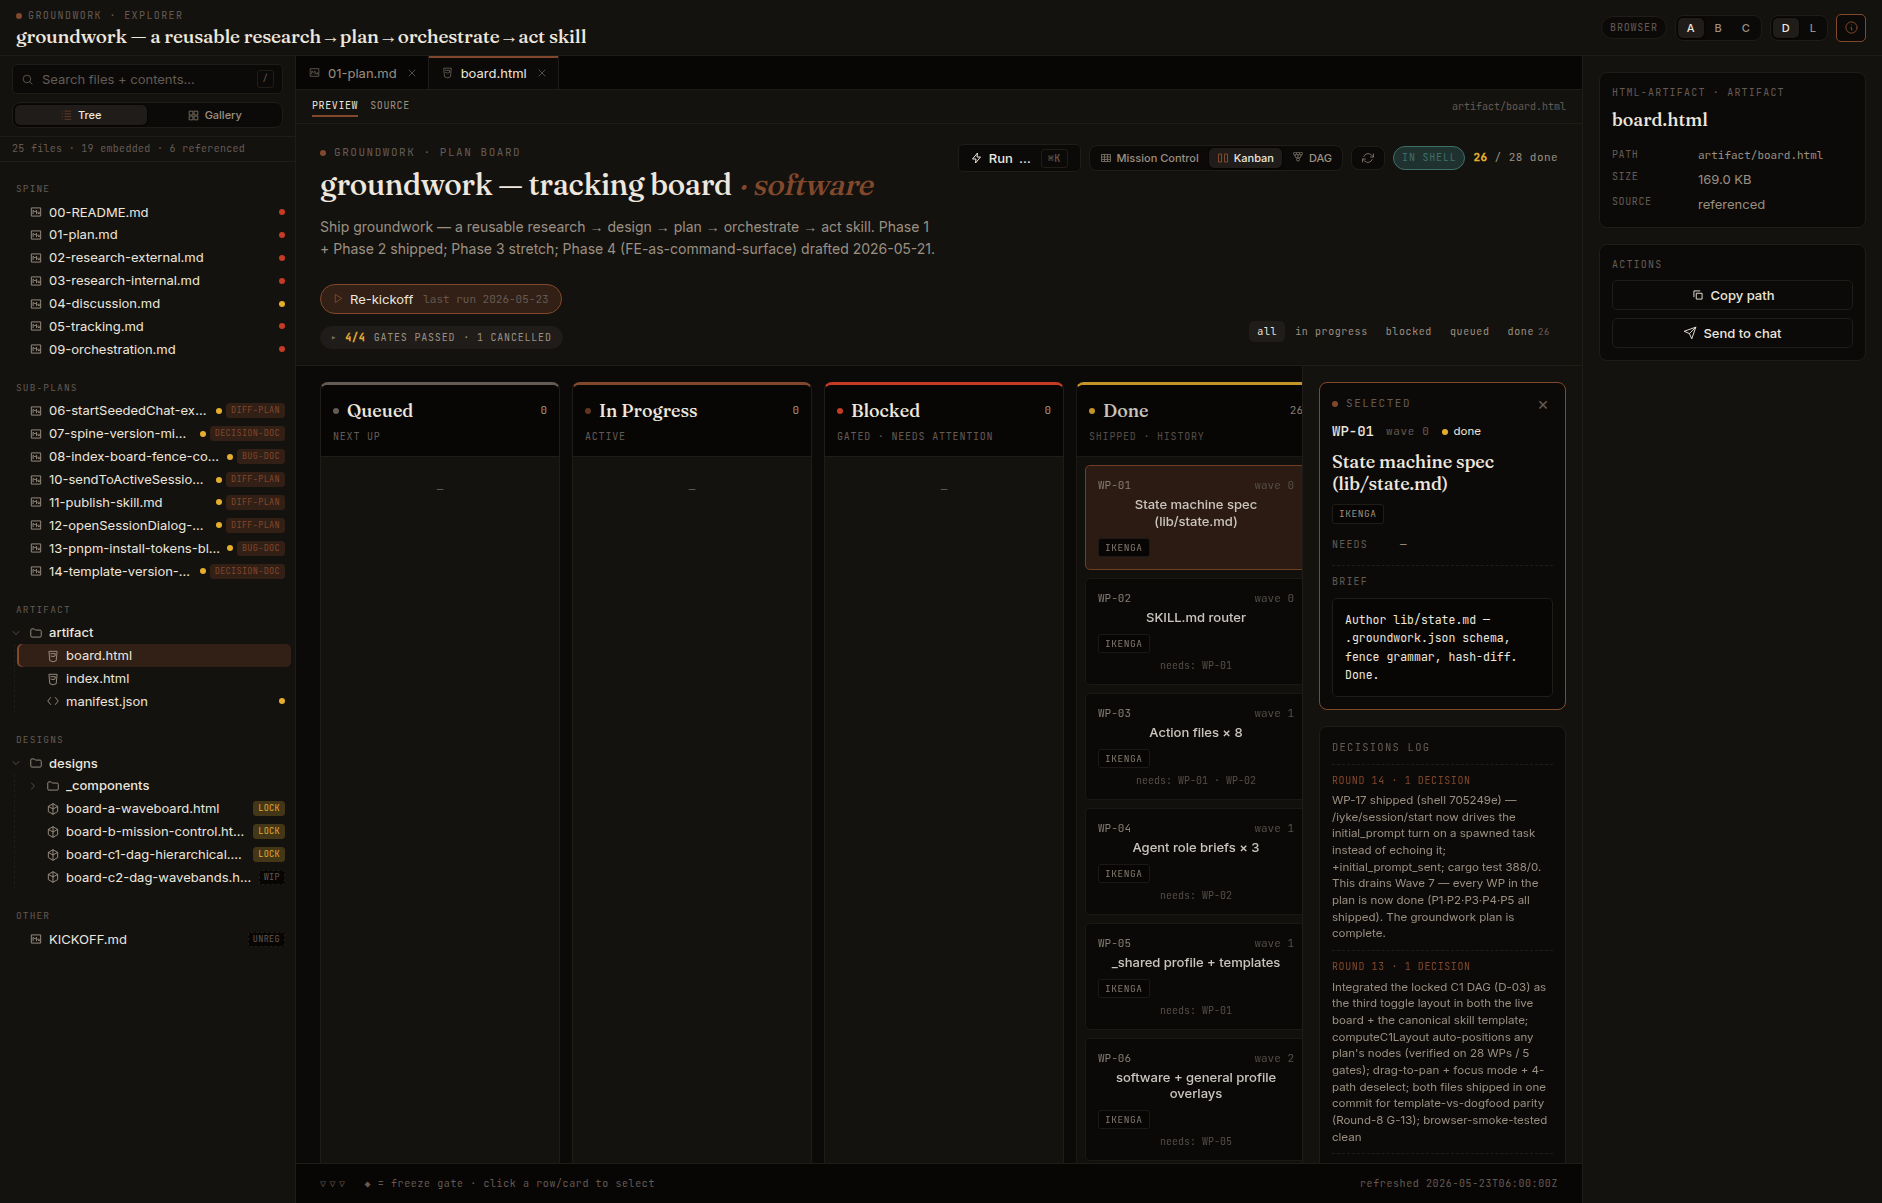
Task: Select the WP-05 _shared profile card
Action: point(1194,976)
